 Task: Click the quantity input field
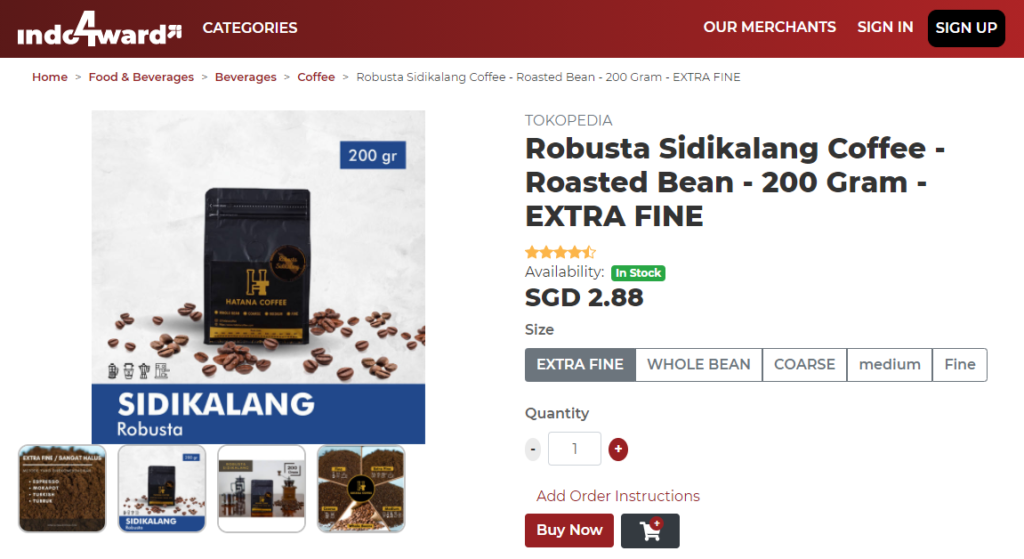[574, 449]
